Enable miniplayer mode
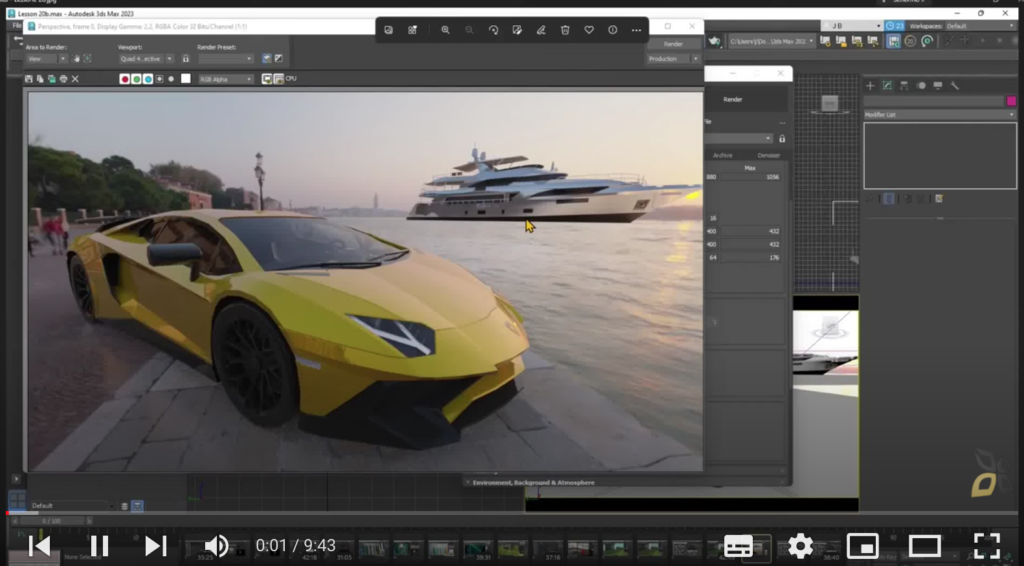Image resolution: width=1024 pixels, height=566 pixels. [862, 546]
